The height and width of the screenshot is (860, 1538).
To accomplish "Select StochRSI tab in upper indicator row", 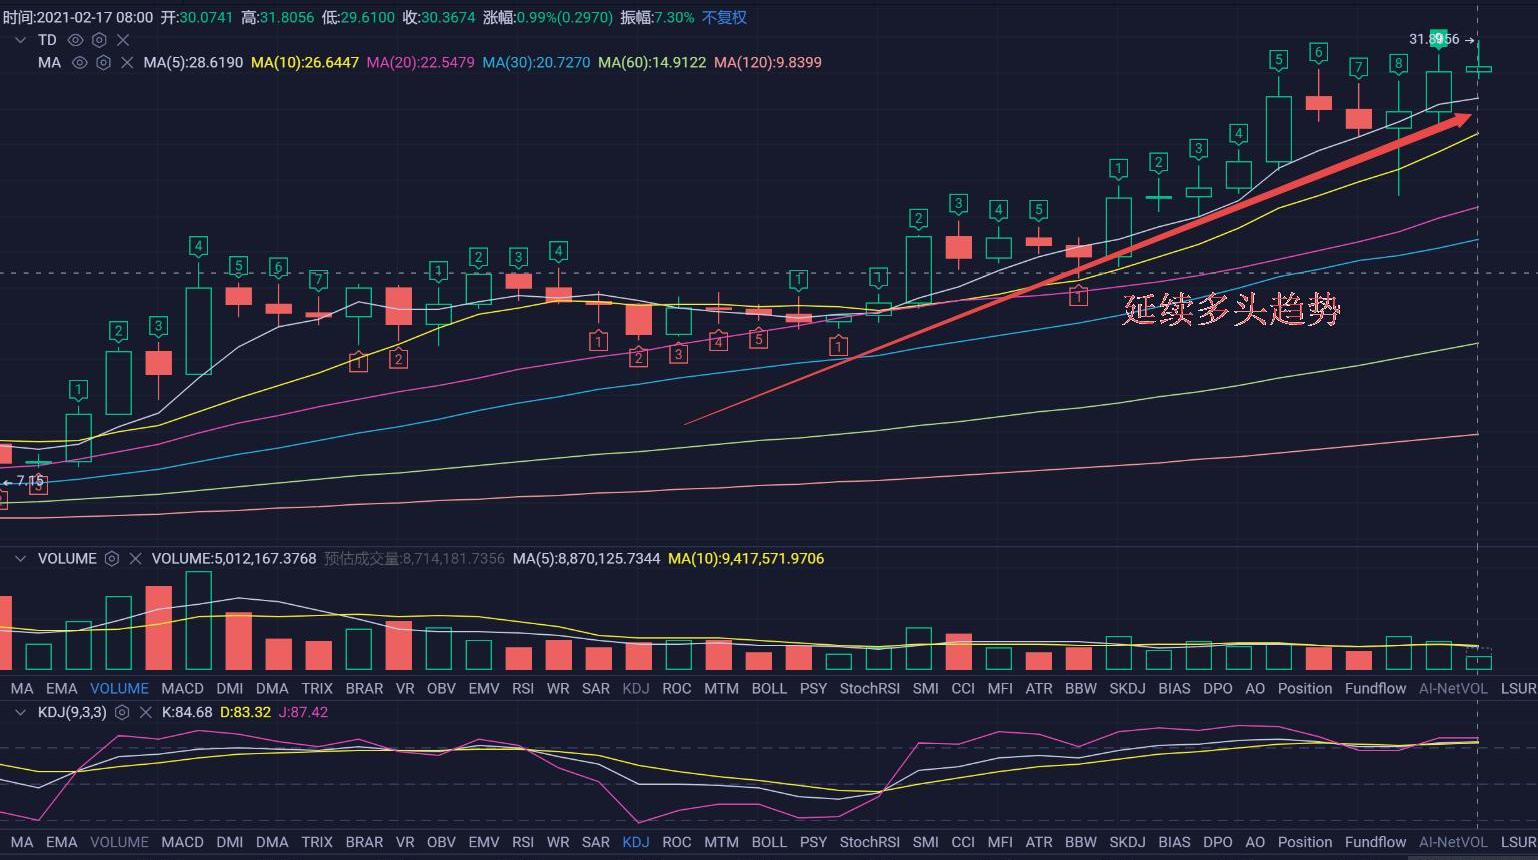I will tap(870, 688).
